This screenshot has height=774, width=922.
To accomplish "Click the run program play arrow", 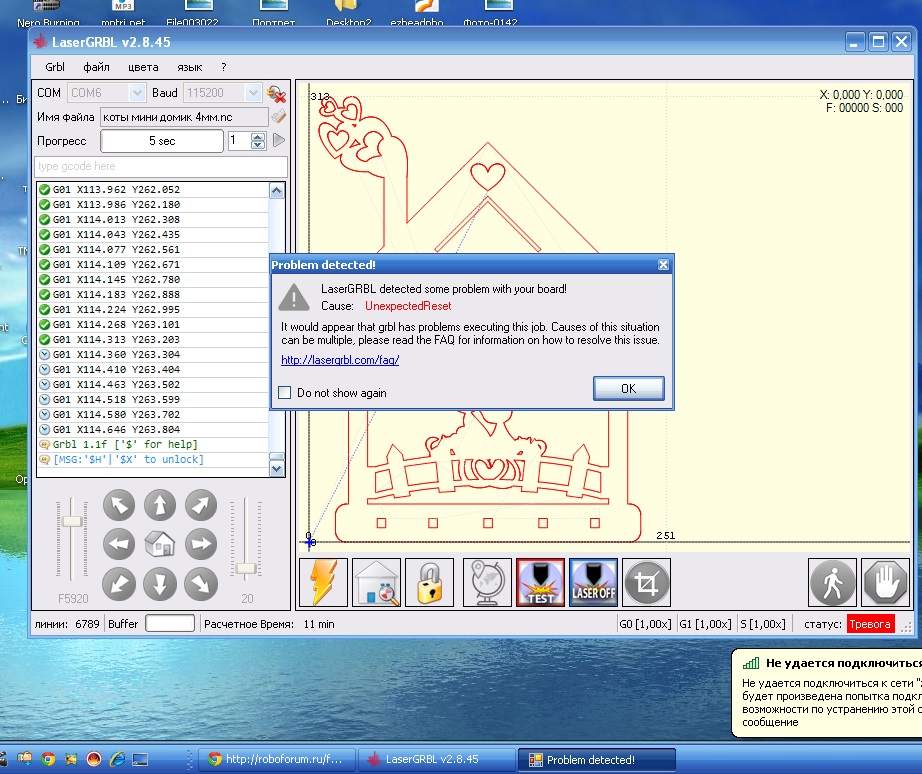I will pos(279,141).
